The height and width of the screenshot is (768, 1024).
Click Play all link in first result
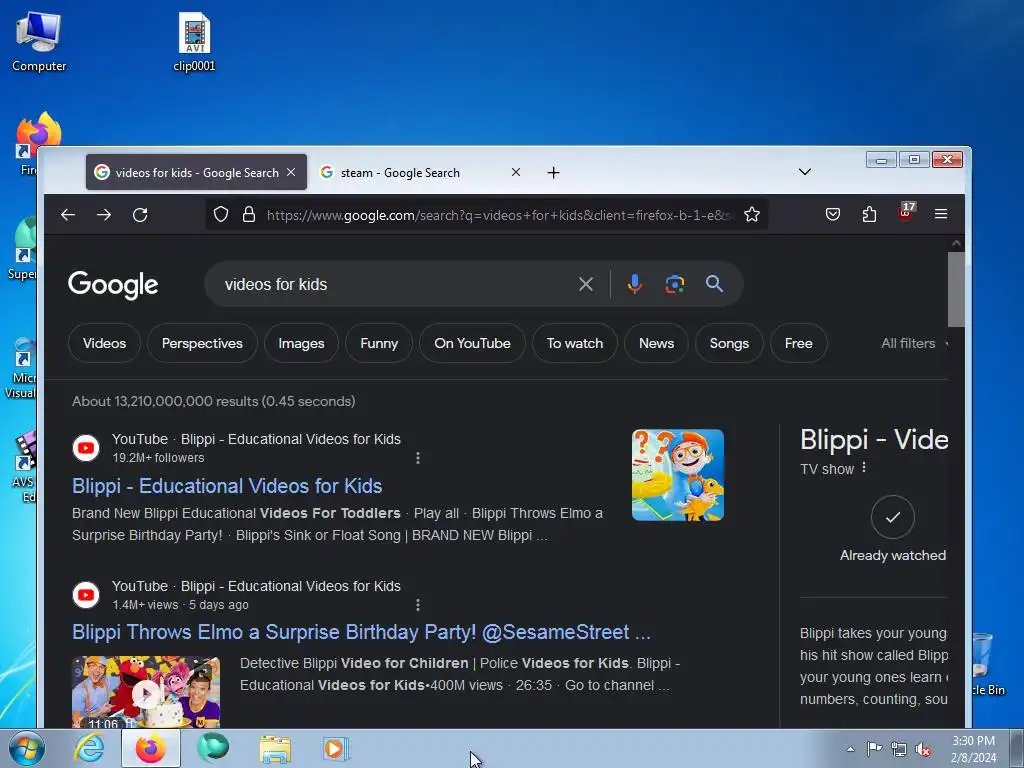436,513
